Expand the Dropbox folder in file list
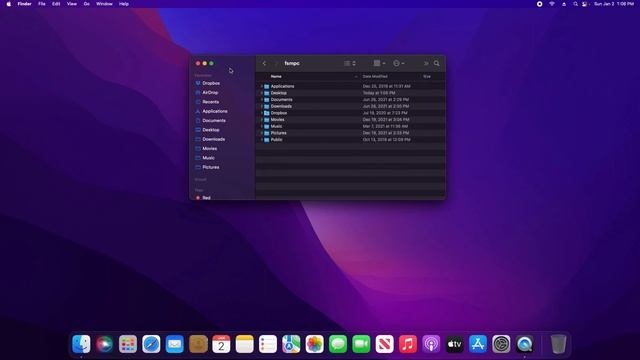Image resolution: width=640 pixels, height=360 pixels. [261, 113]
